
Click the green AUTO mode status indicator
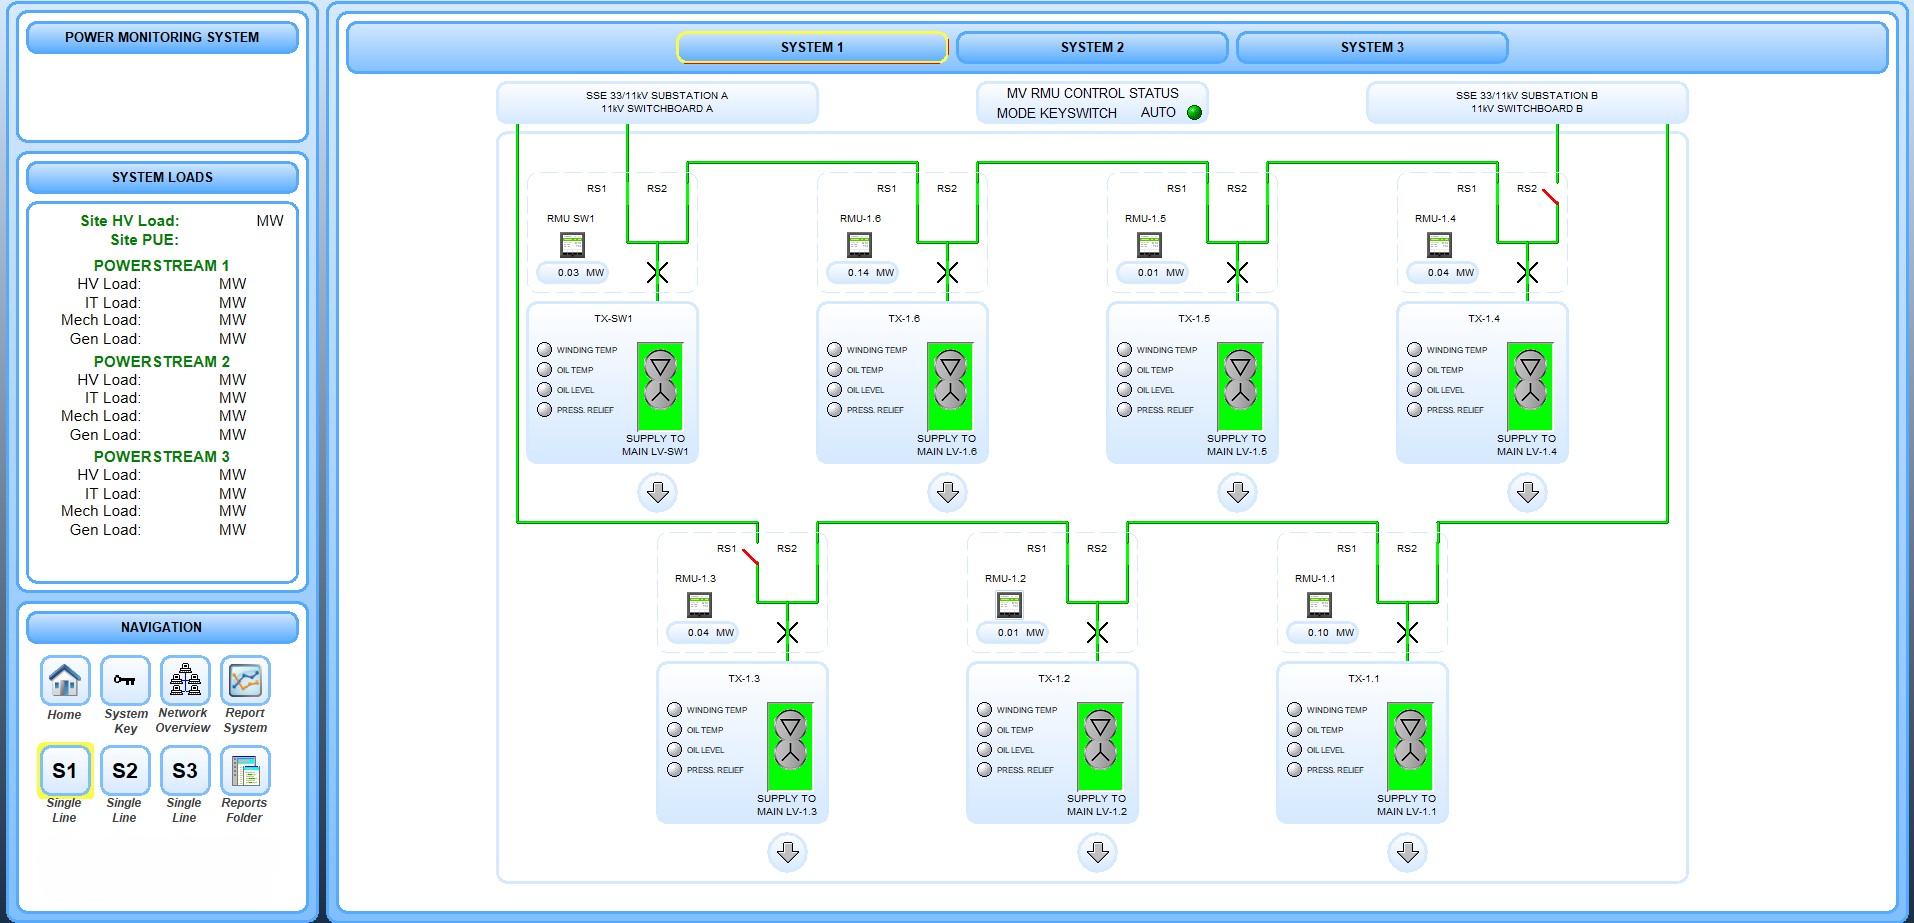click(1194, 113)
